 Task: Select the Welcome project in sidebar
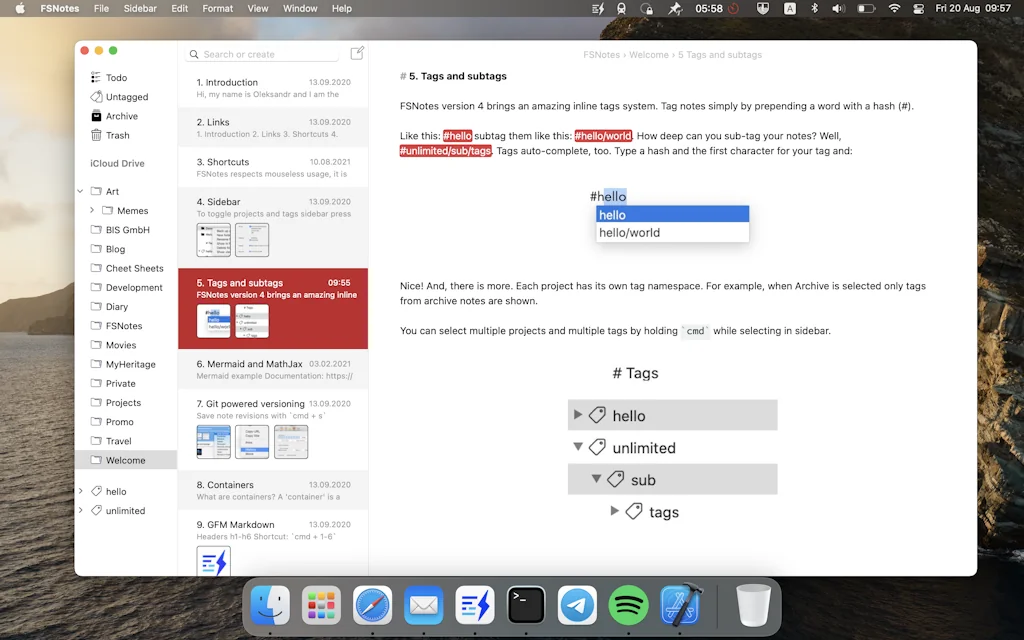[126, 460]
